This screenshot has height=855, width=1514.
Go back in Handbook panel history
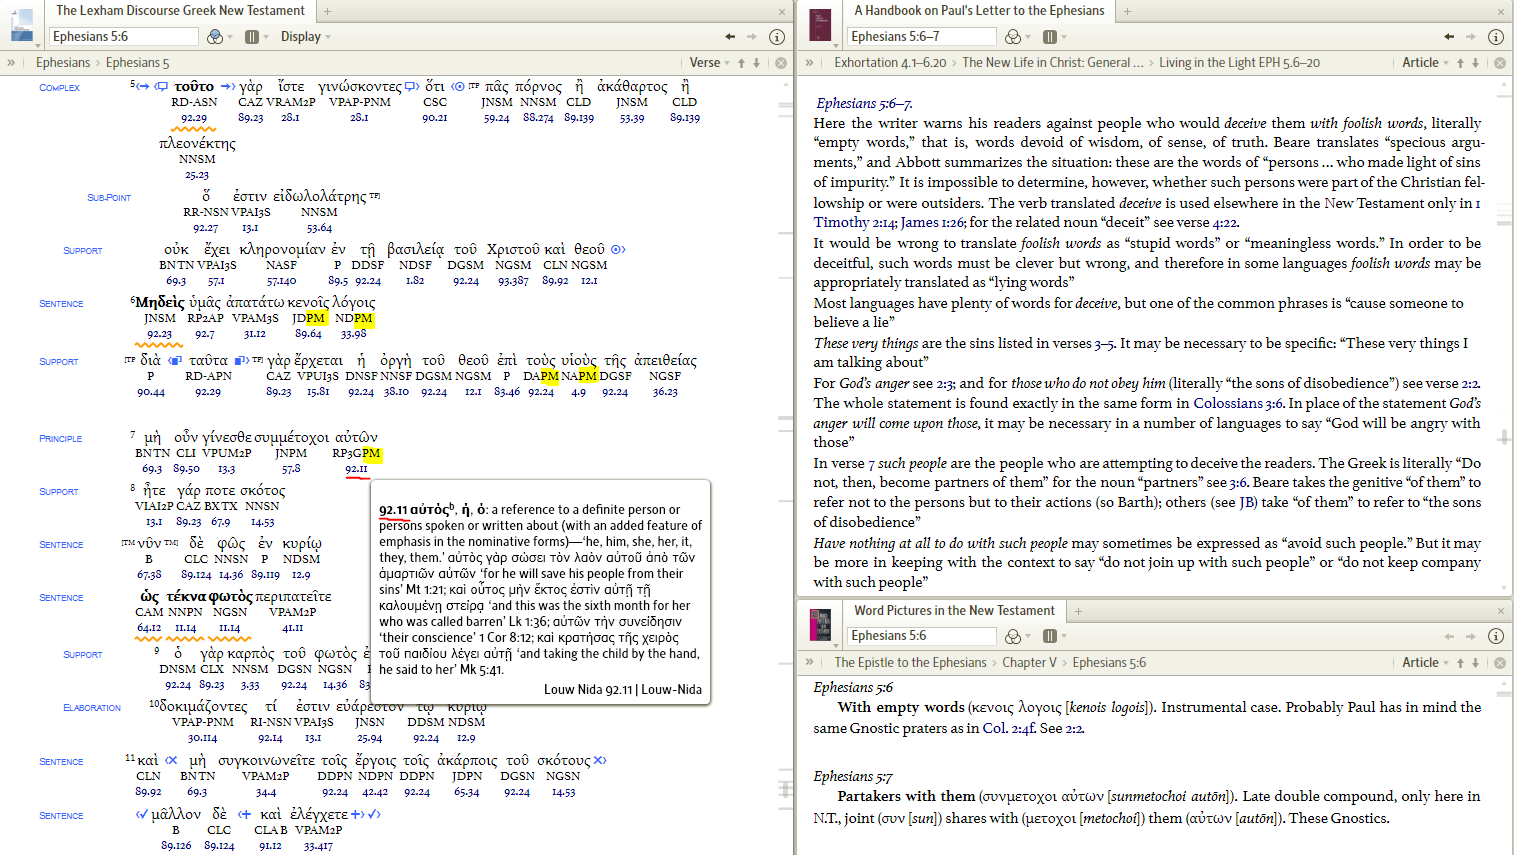[x=1449, y=37]
